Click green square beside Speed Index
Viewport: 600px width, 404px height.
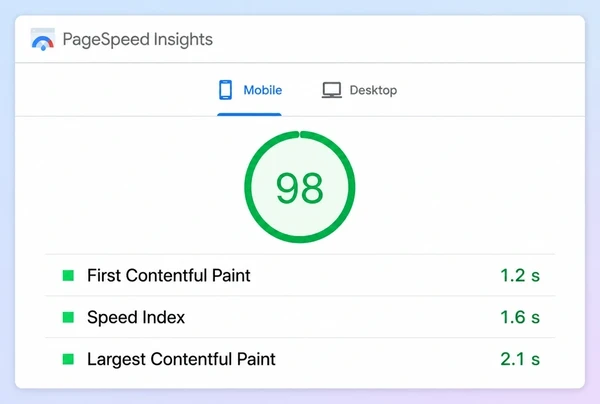click(68, 317)
